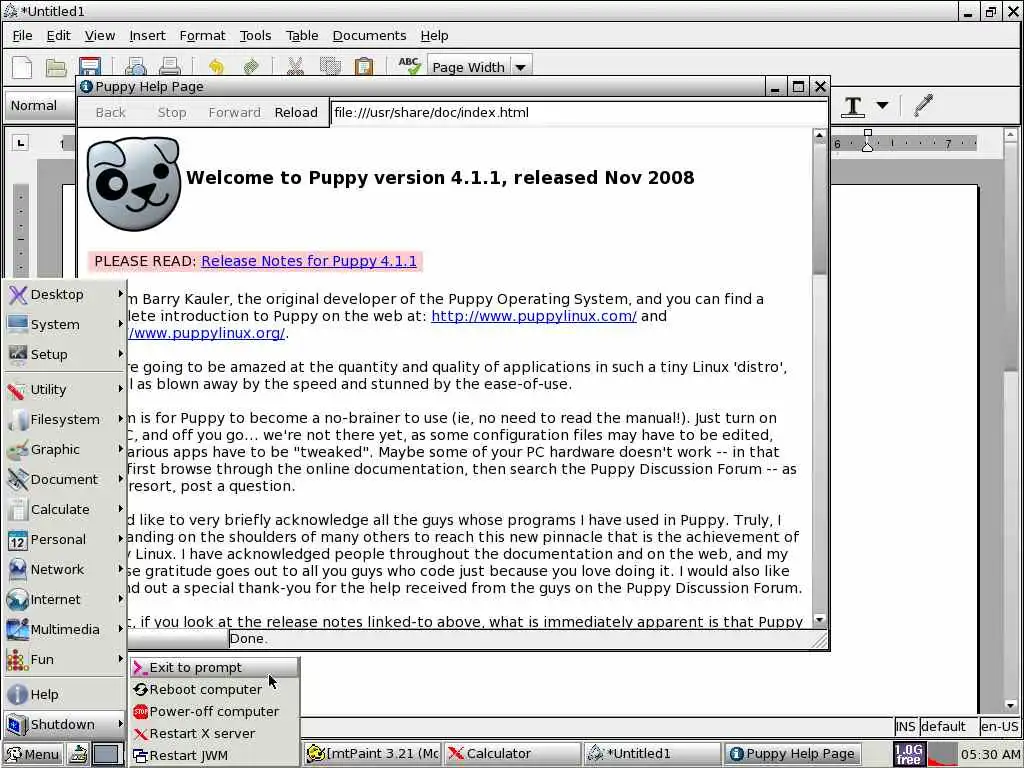The width and height of the screenshot is (1024, 768).
Task: Click the yellow Undo arrow icon
Action: (216, 67)
